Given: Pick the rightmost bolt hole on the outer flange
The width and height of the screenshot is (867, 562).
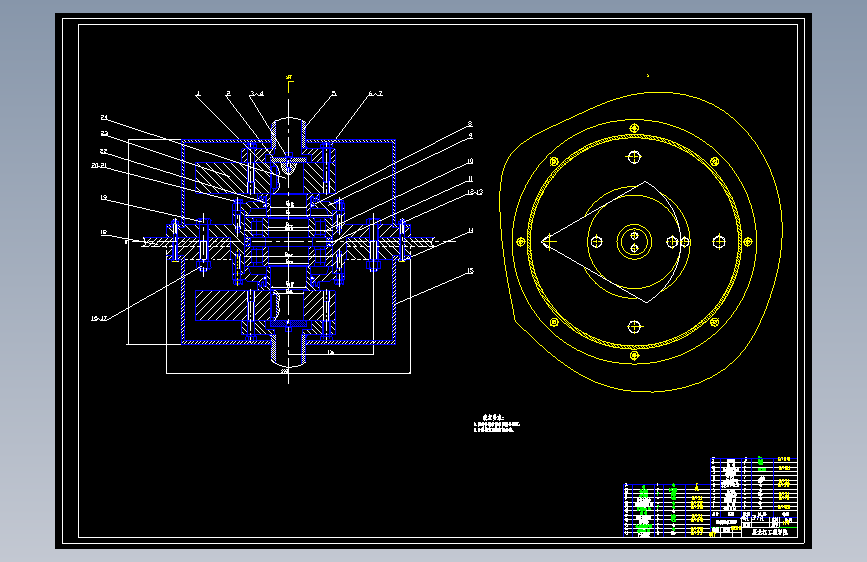Looking at the screenshot, I should [x=748, y=242].
